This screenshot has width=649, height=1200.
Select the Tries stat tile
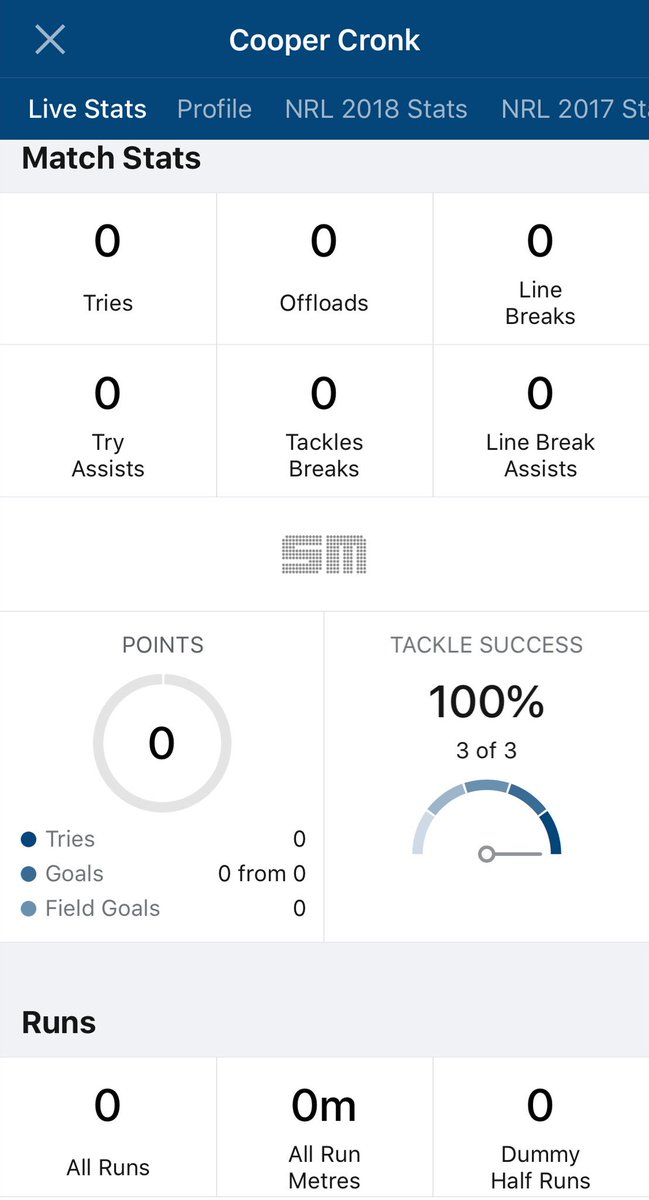108,269
